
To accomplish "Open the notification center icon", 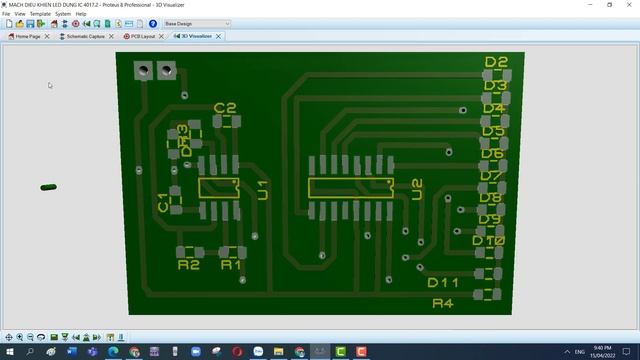I will coord(627,351).
